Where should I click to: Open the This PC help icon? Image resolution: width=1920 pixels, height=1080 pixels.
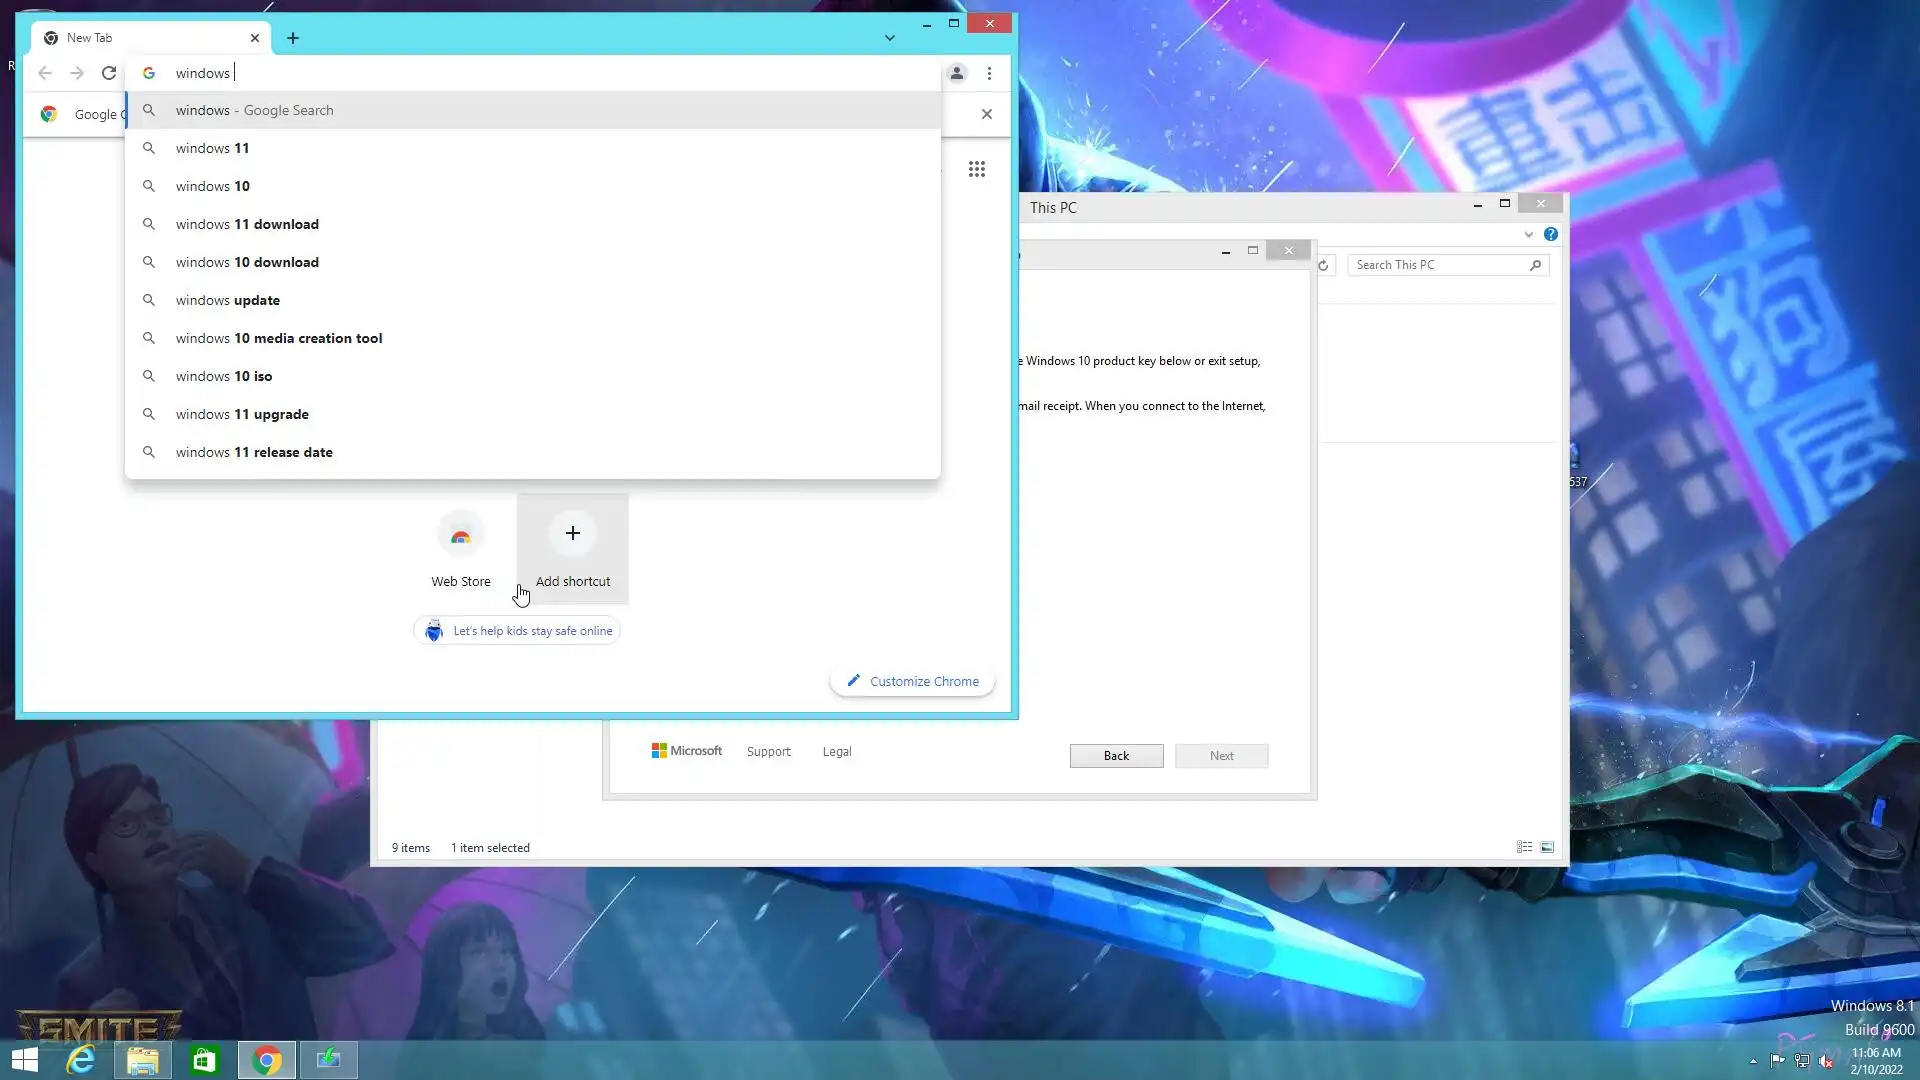coord(1550,234)
